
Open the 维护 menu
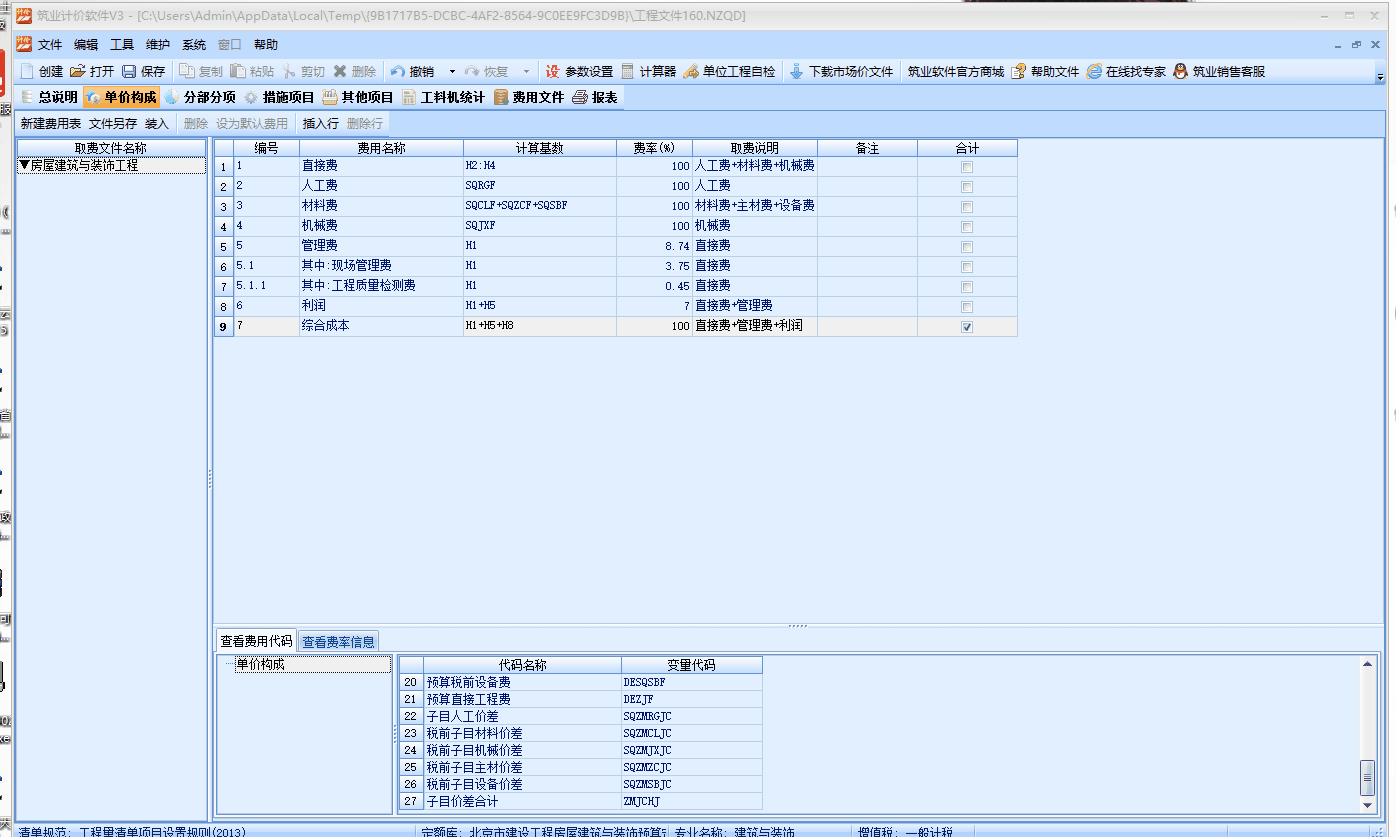(157, 45)
